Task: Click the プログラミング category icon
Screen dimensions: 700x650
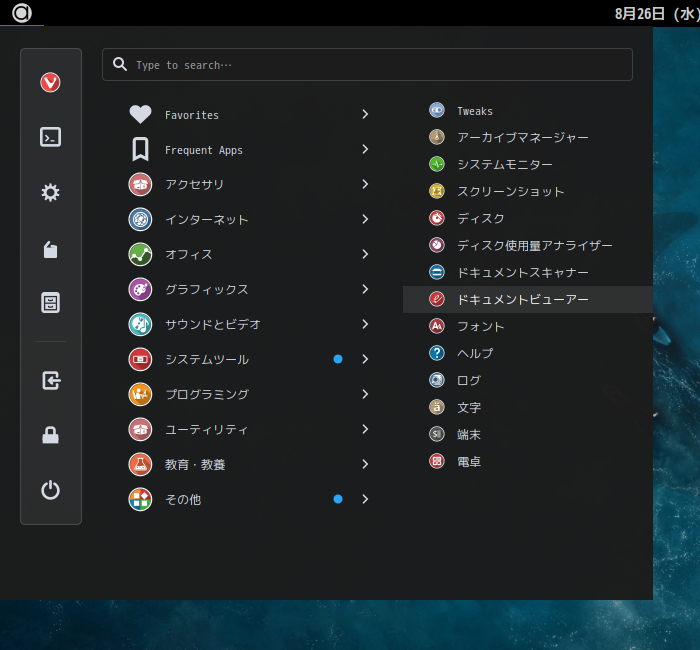Action: click(140, 395)
